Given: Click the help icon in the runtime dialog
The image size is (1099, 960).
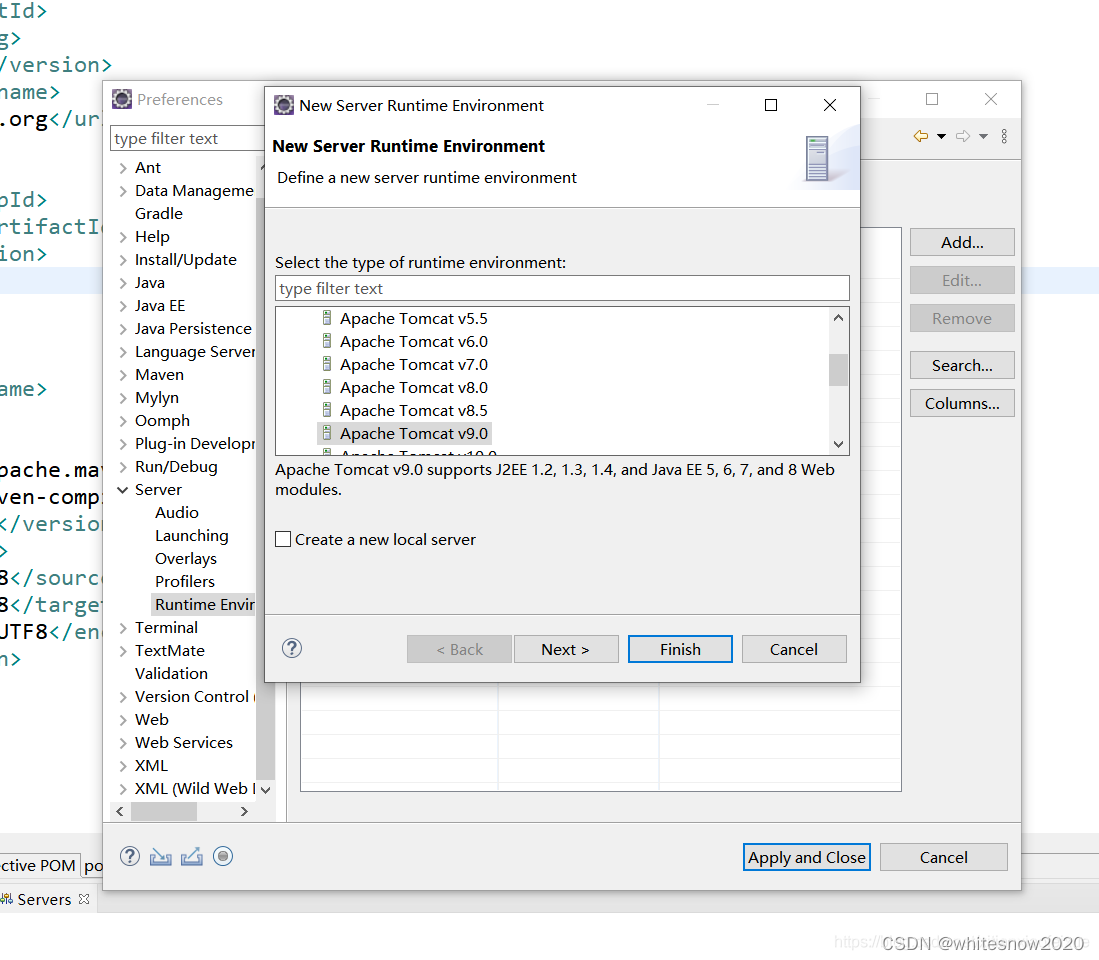Looking at the screenshot, I should coord(291,648).
